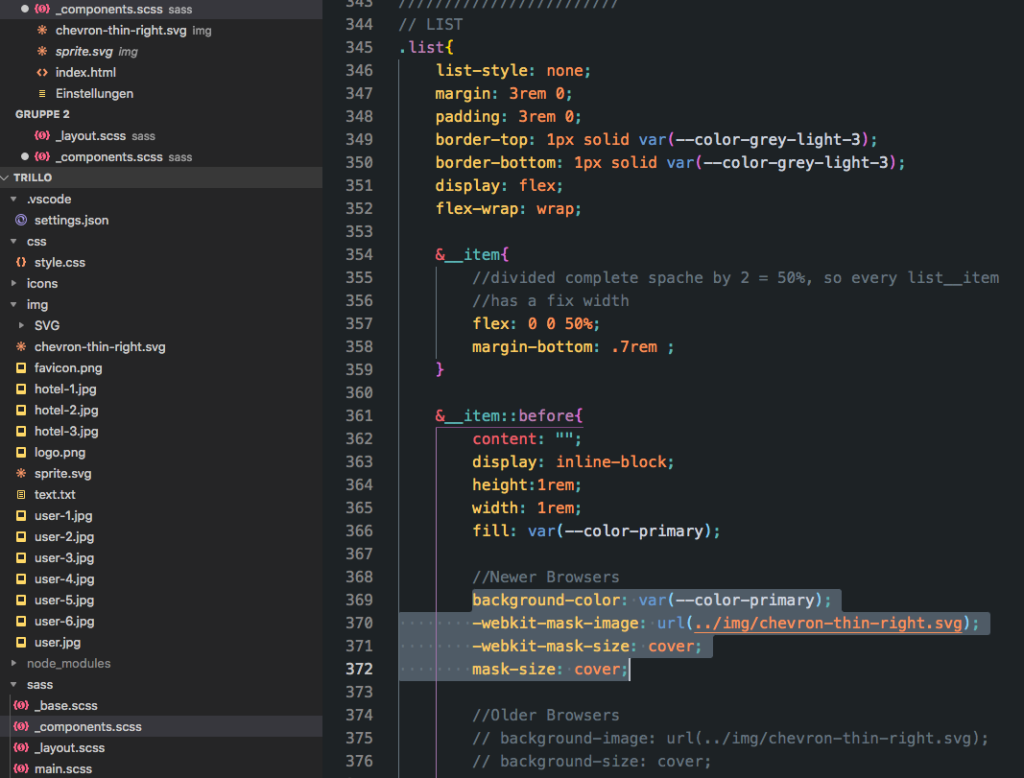The height and width of the screenshot is (778, 1024).
Task: Click line number 361 in the gutter
Action: (x=358, y=415)
